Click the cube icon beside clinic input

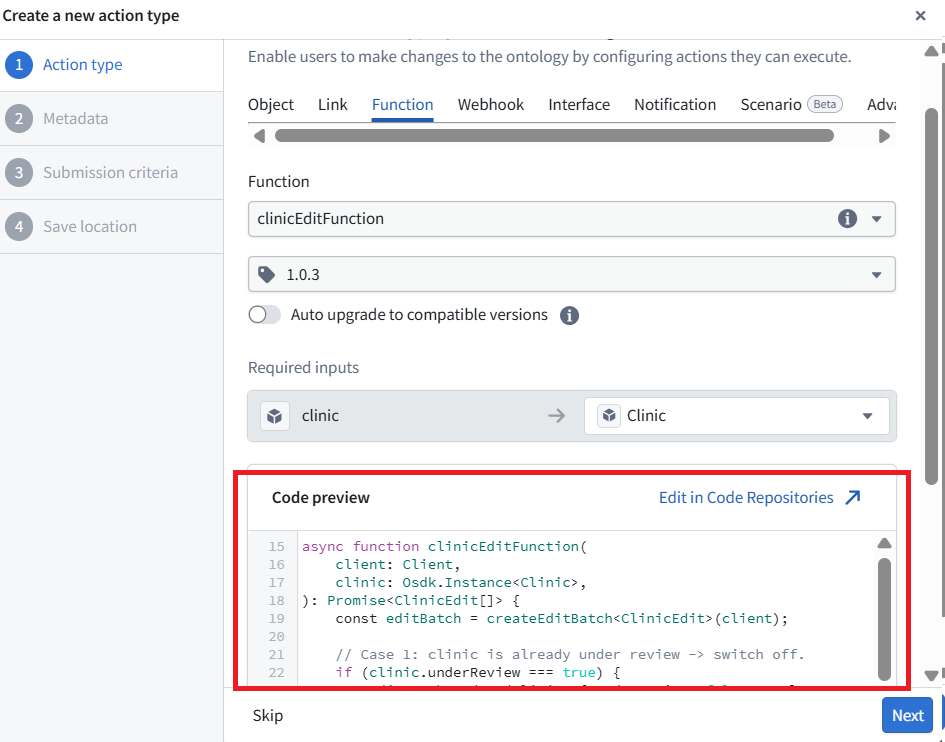pyautogui.click(x=275, y=416)
